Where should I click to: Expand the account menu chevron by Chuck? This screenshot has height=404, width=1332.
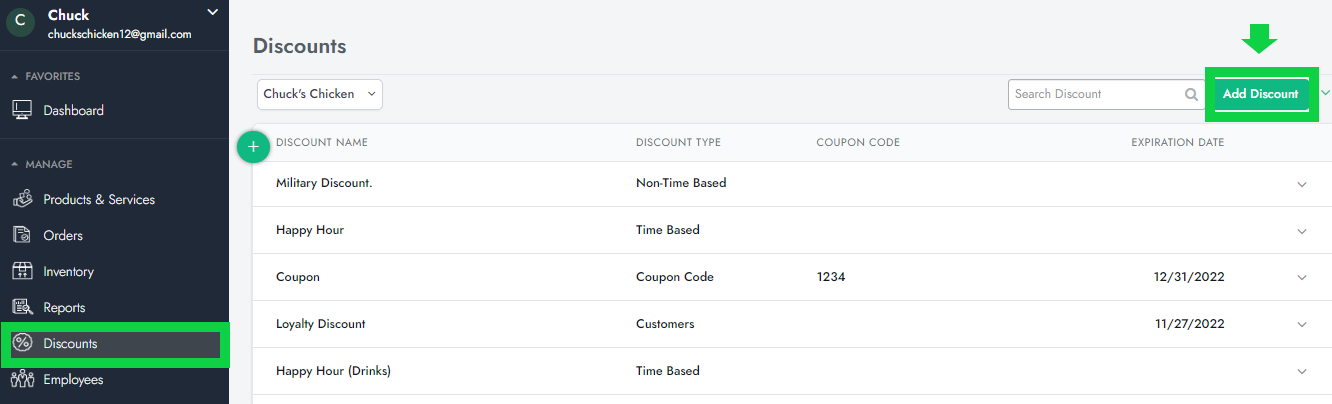212,12
